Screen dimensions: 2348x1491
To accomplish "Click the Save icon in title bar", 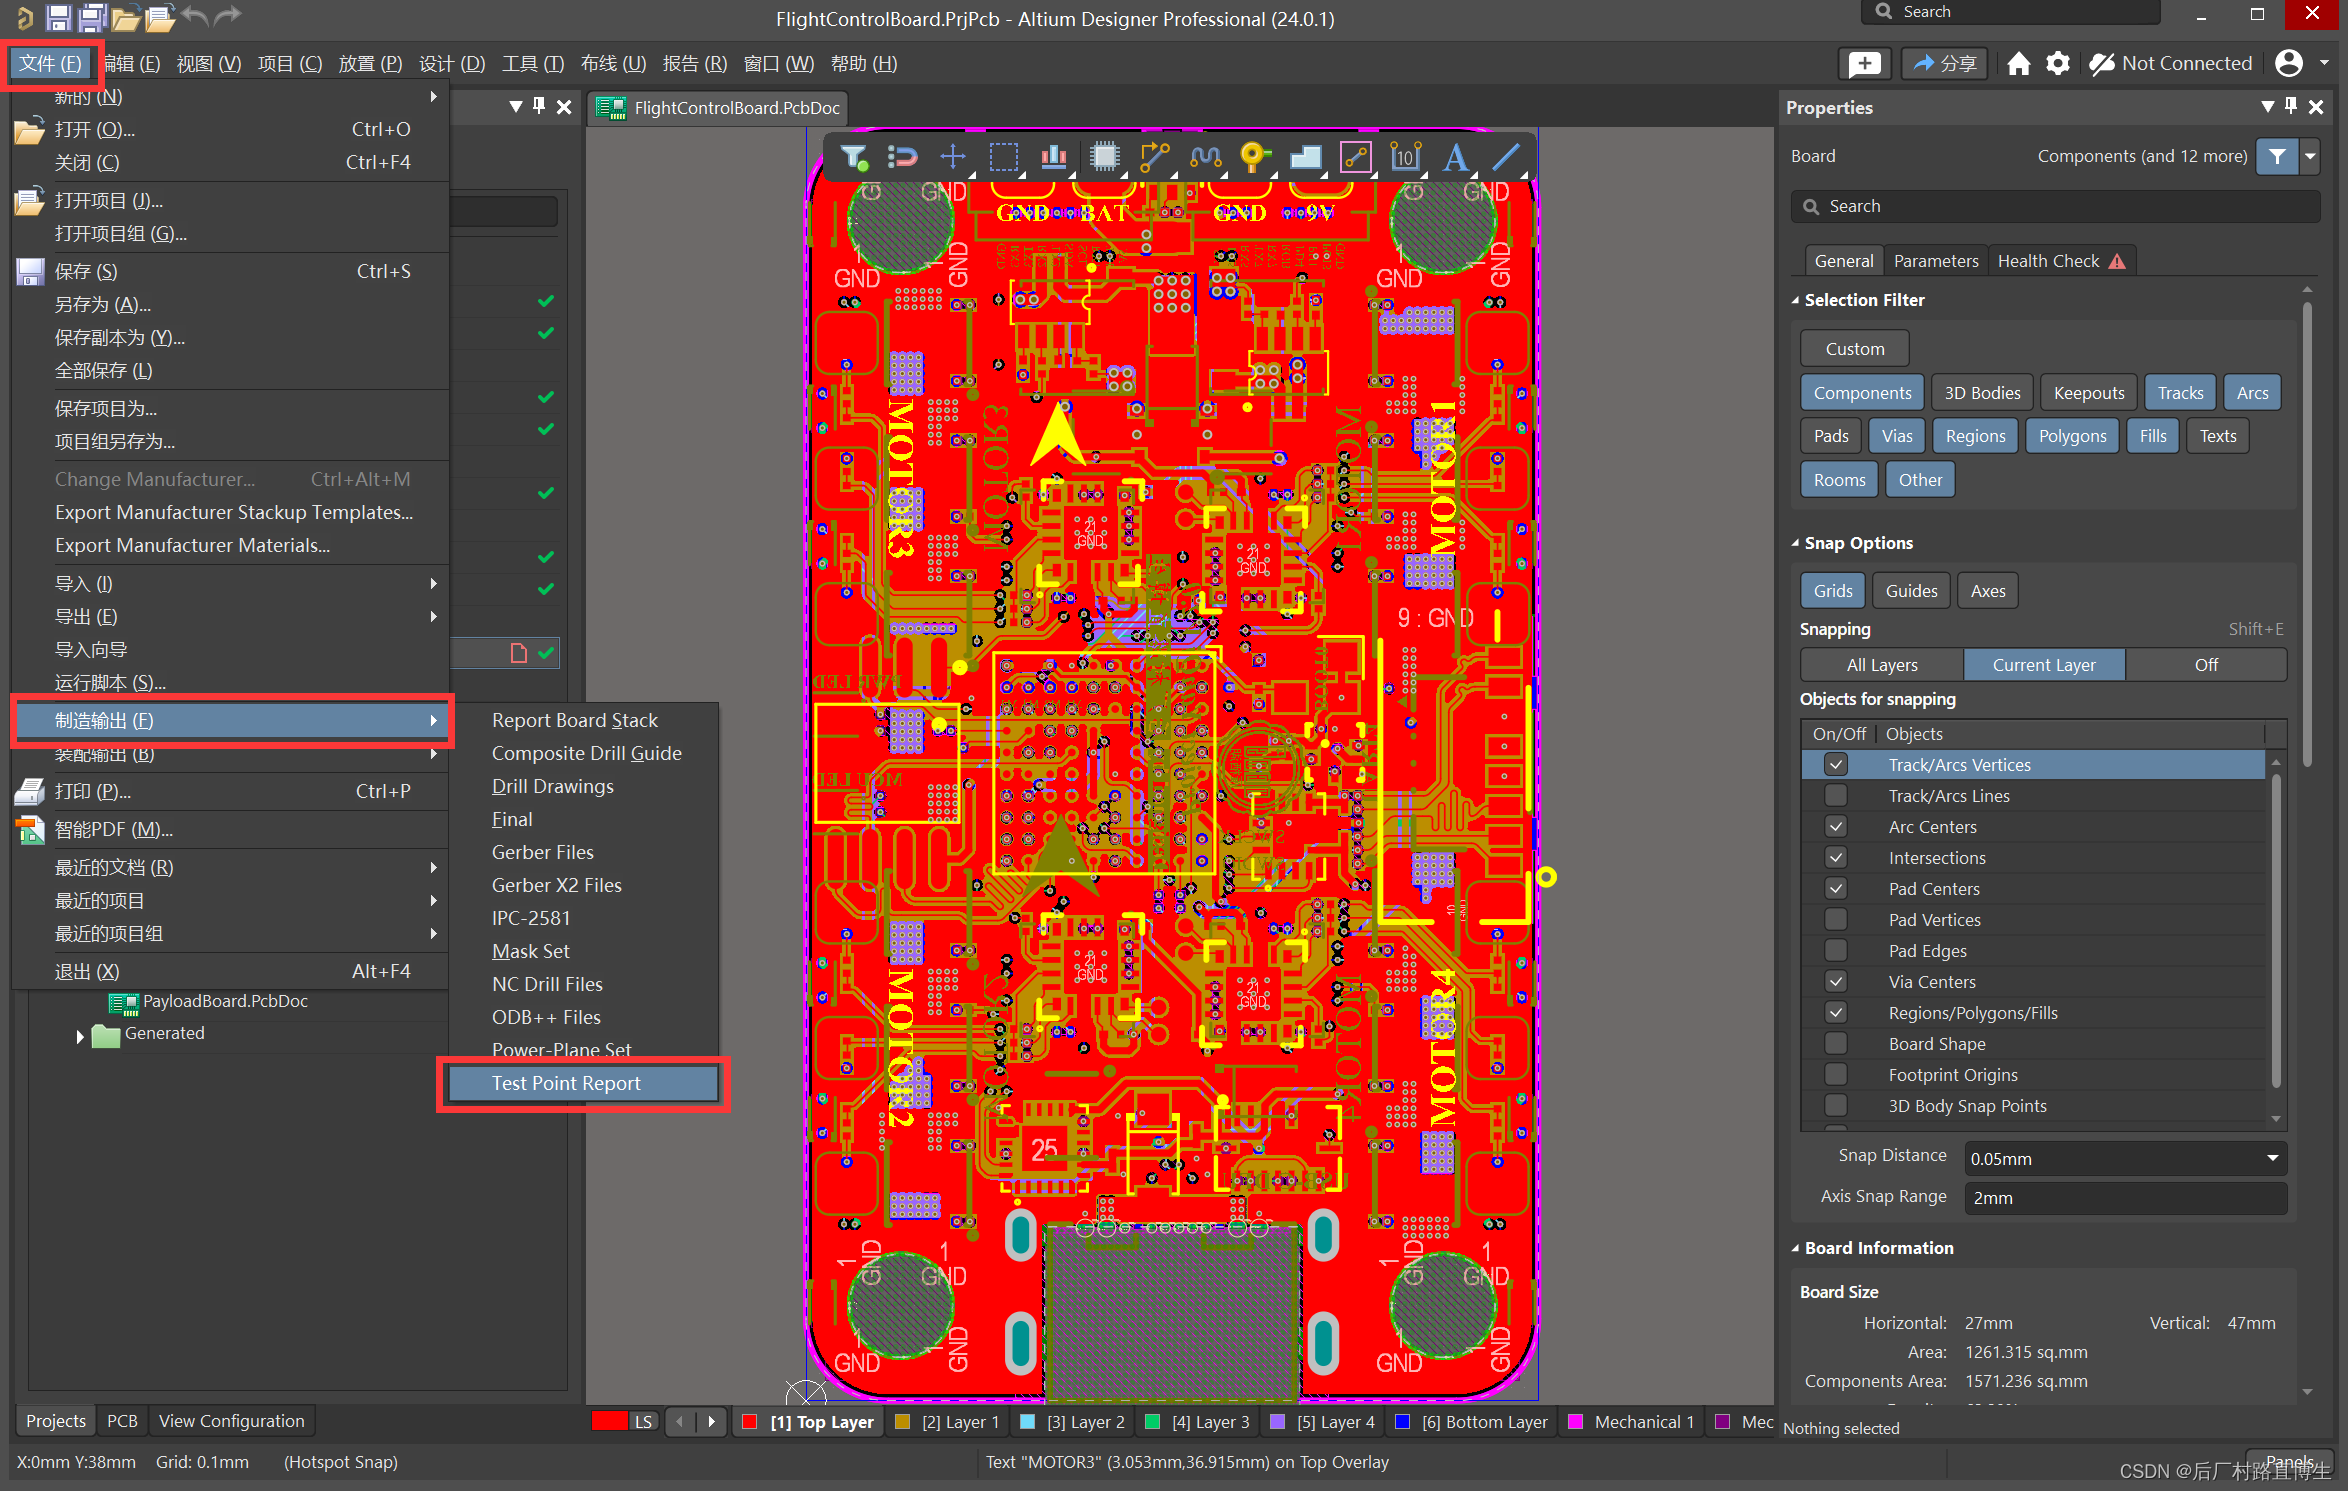I will (58, 17).
